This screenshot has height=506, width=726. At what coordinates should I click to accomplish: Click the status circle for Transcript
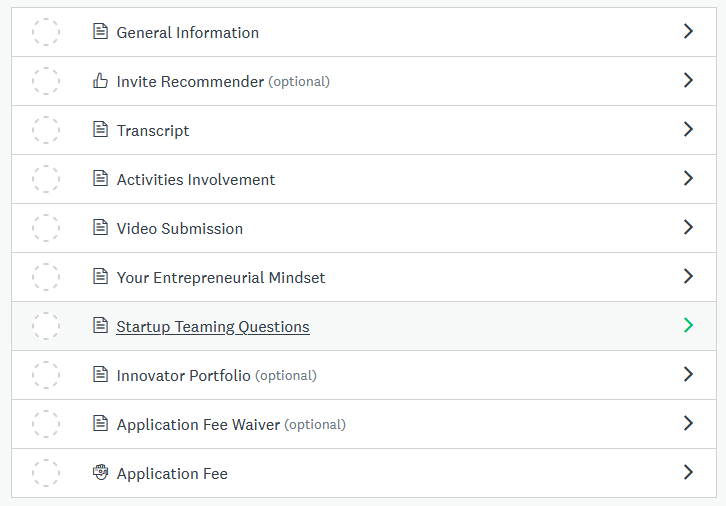point(46,130)
